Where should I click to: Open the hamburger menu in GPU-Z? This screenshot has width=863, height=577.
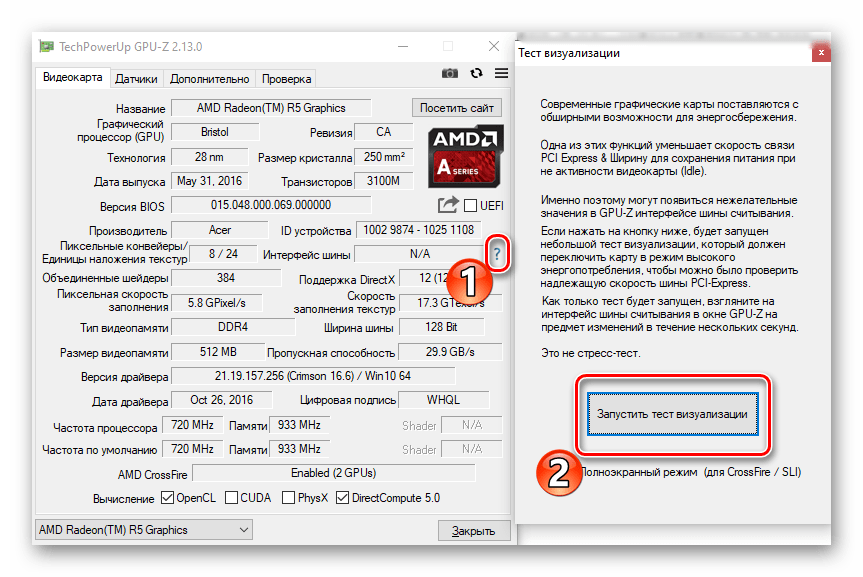(x=500, y=74)
